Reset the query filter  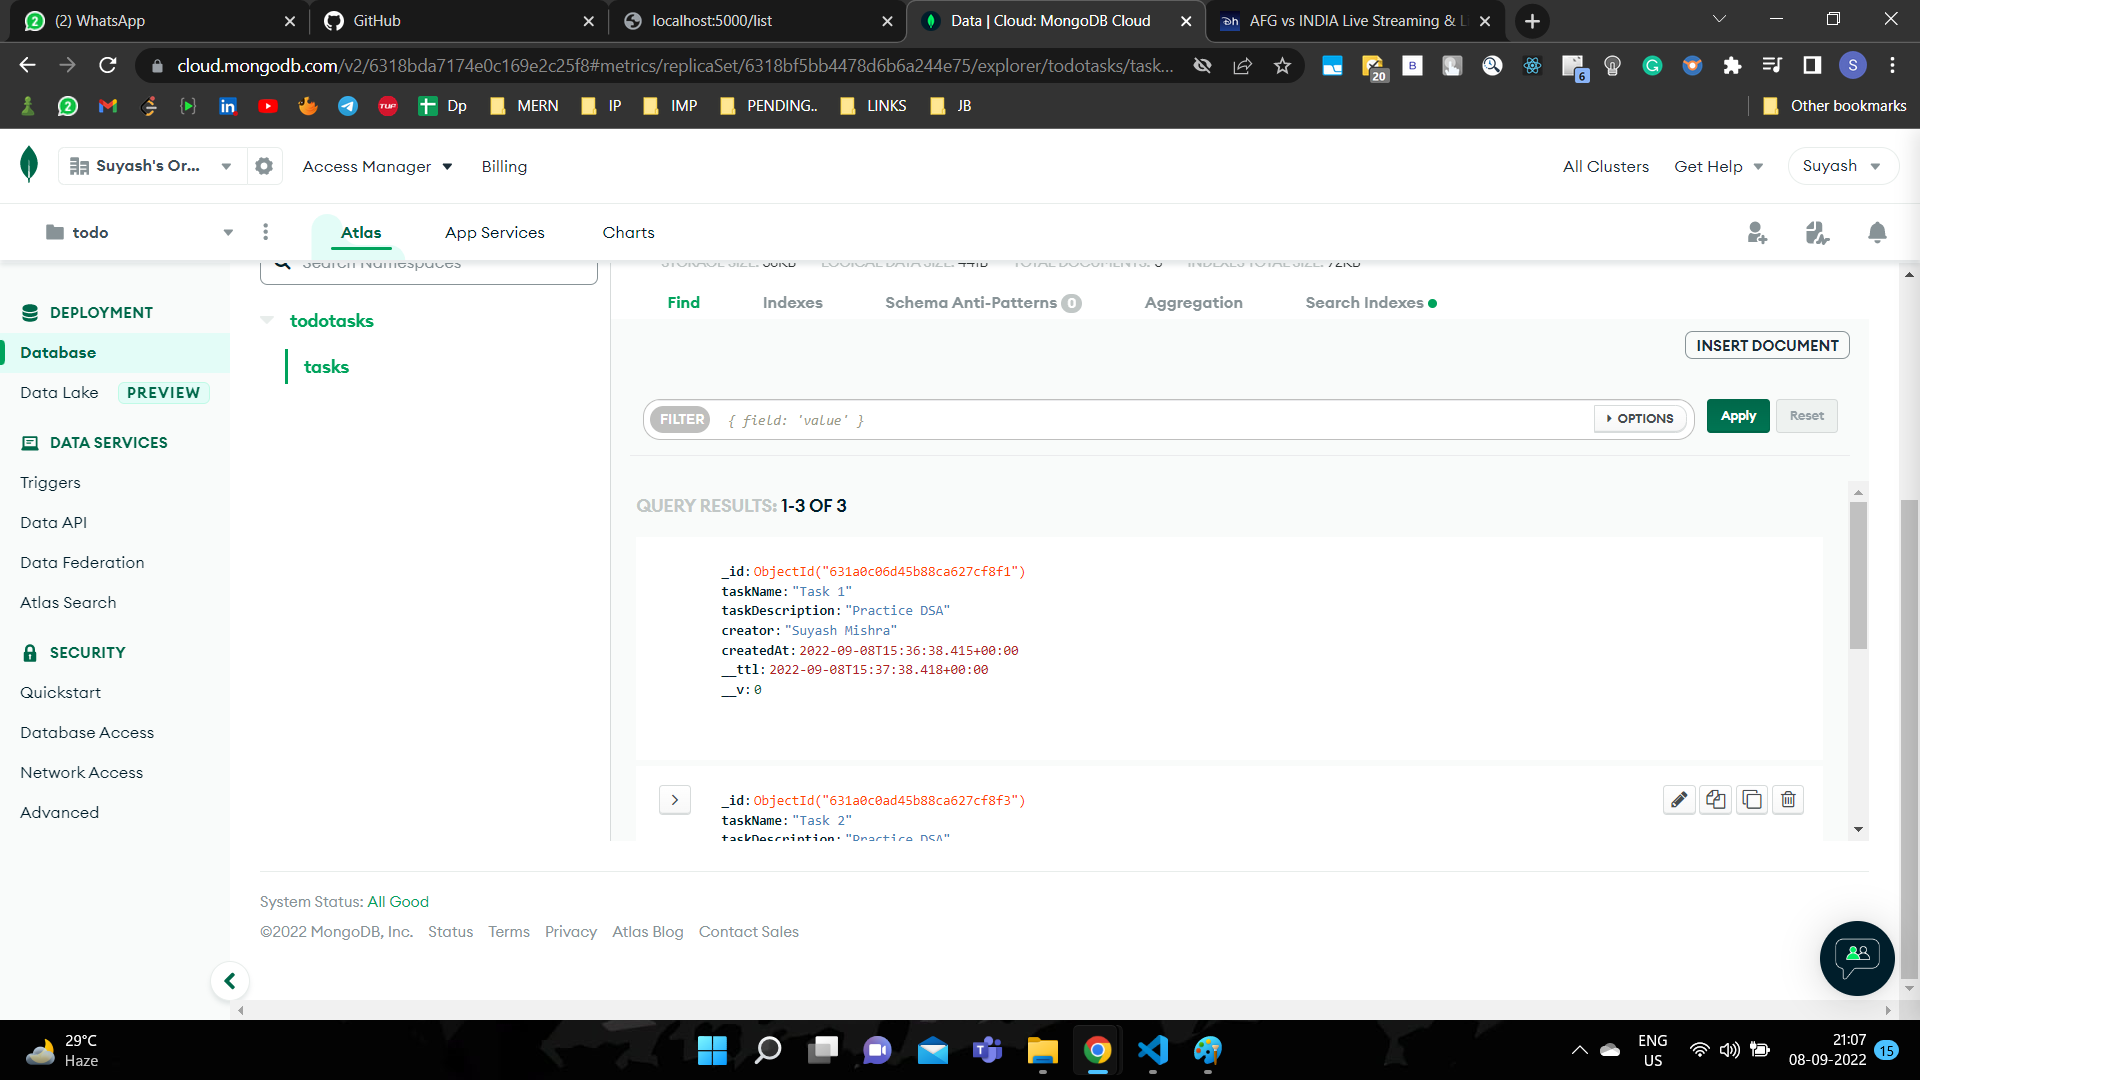1806,416
